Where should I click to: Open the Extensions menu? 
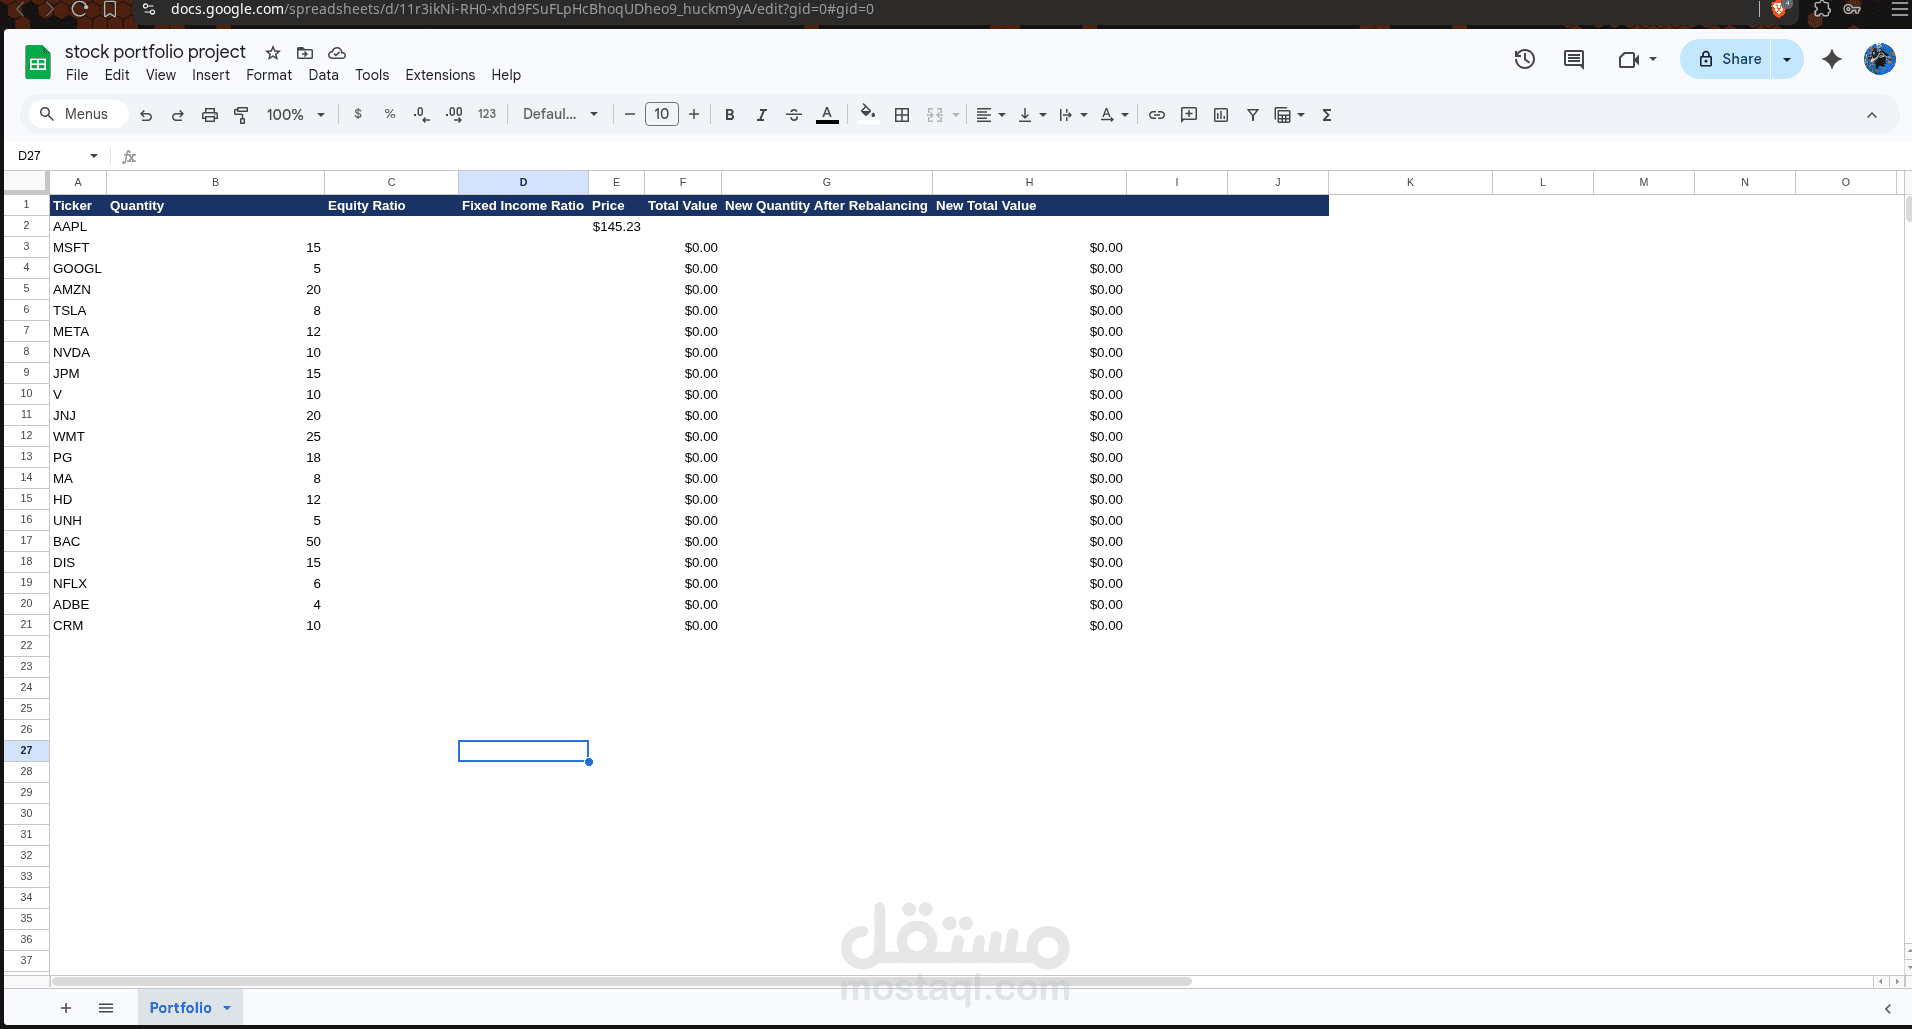tap(440, 75)
